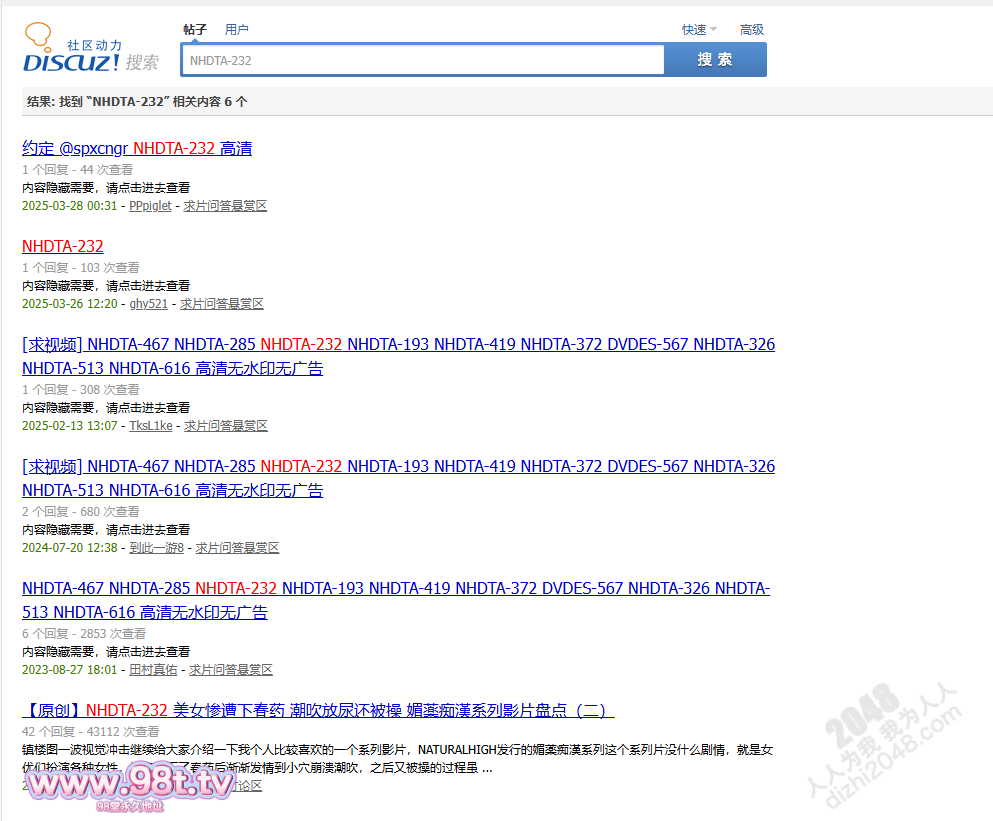Open author 到此一游8's profile

[x=156, y=548]
